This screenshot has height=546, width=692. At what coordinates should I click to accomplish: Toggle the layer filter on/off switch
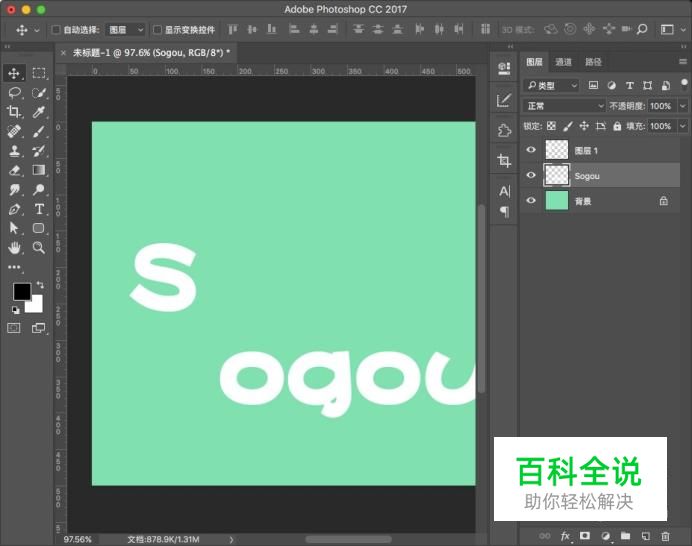(x=684, y=84)
